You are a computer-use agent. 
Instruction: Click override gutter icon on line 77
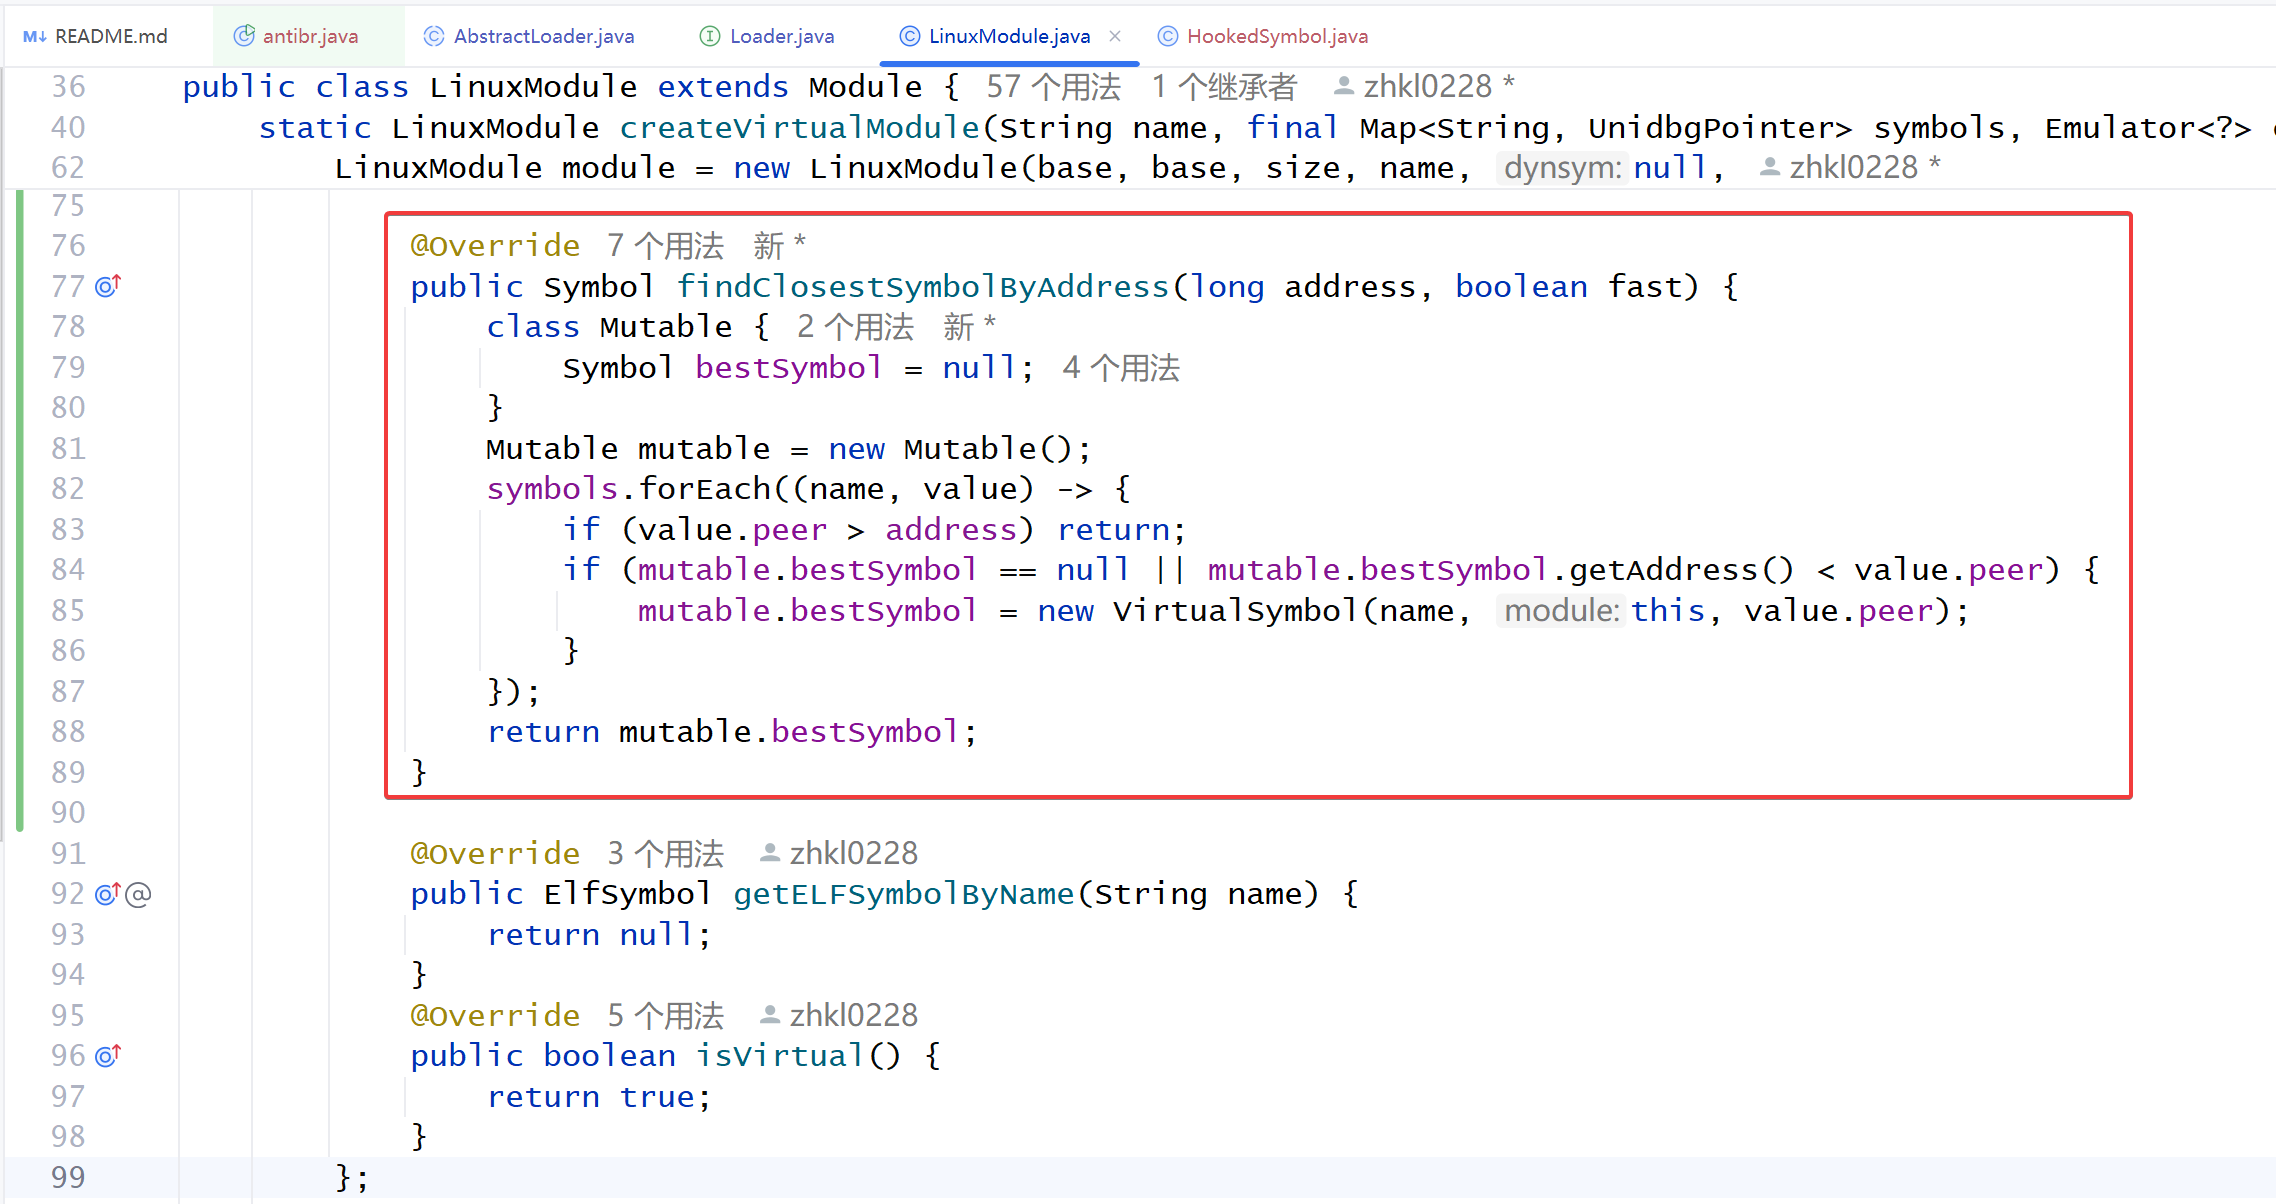pyautogui.click(x=107, y=287)
